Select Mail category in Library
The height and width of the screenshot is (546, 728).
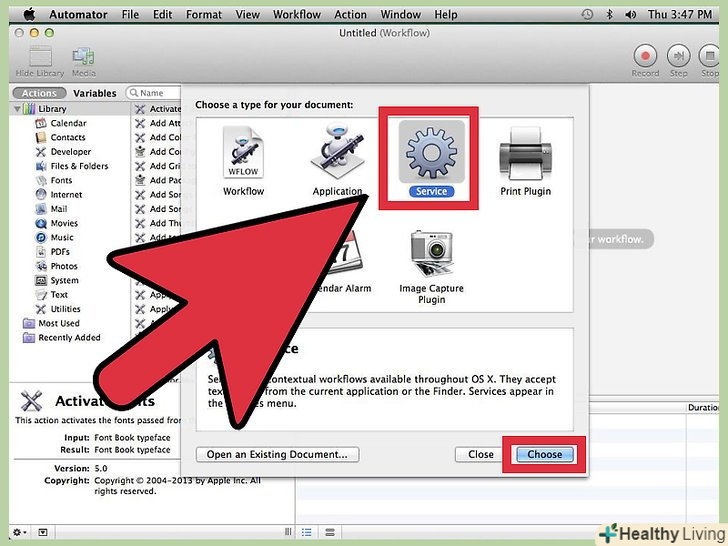[x=58, y=209]
